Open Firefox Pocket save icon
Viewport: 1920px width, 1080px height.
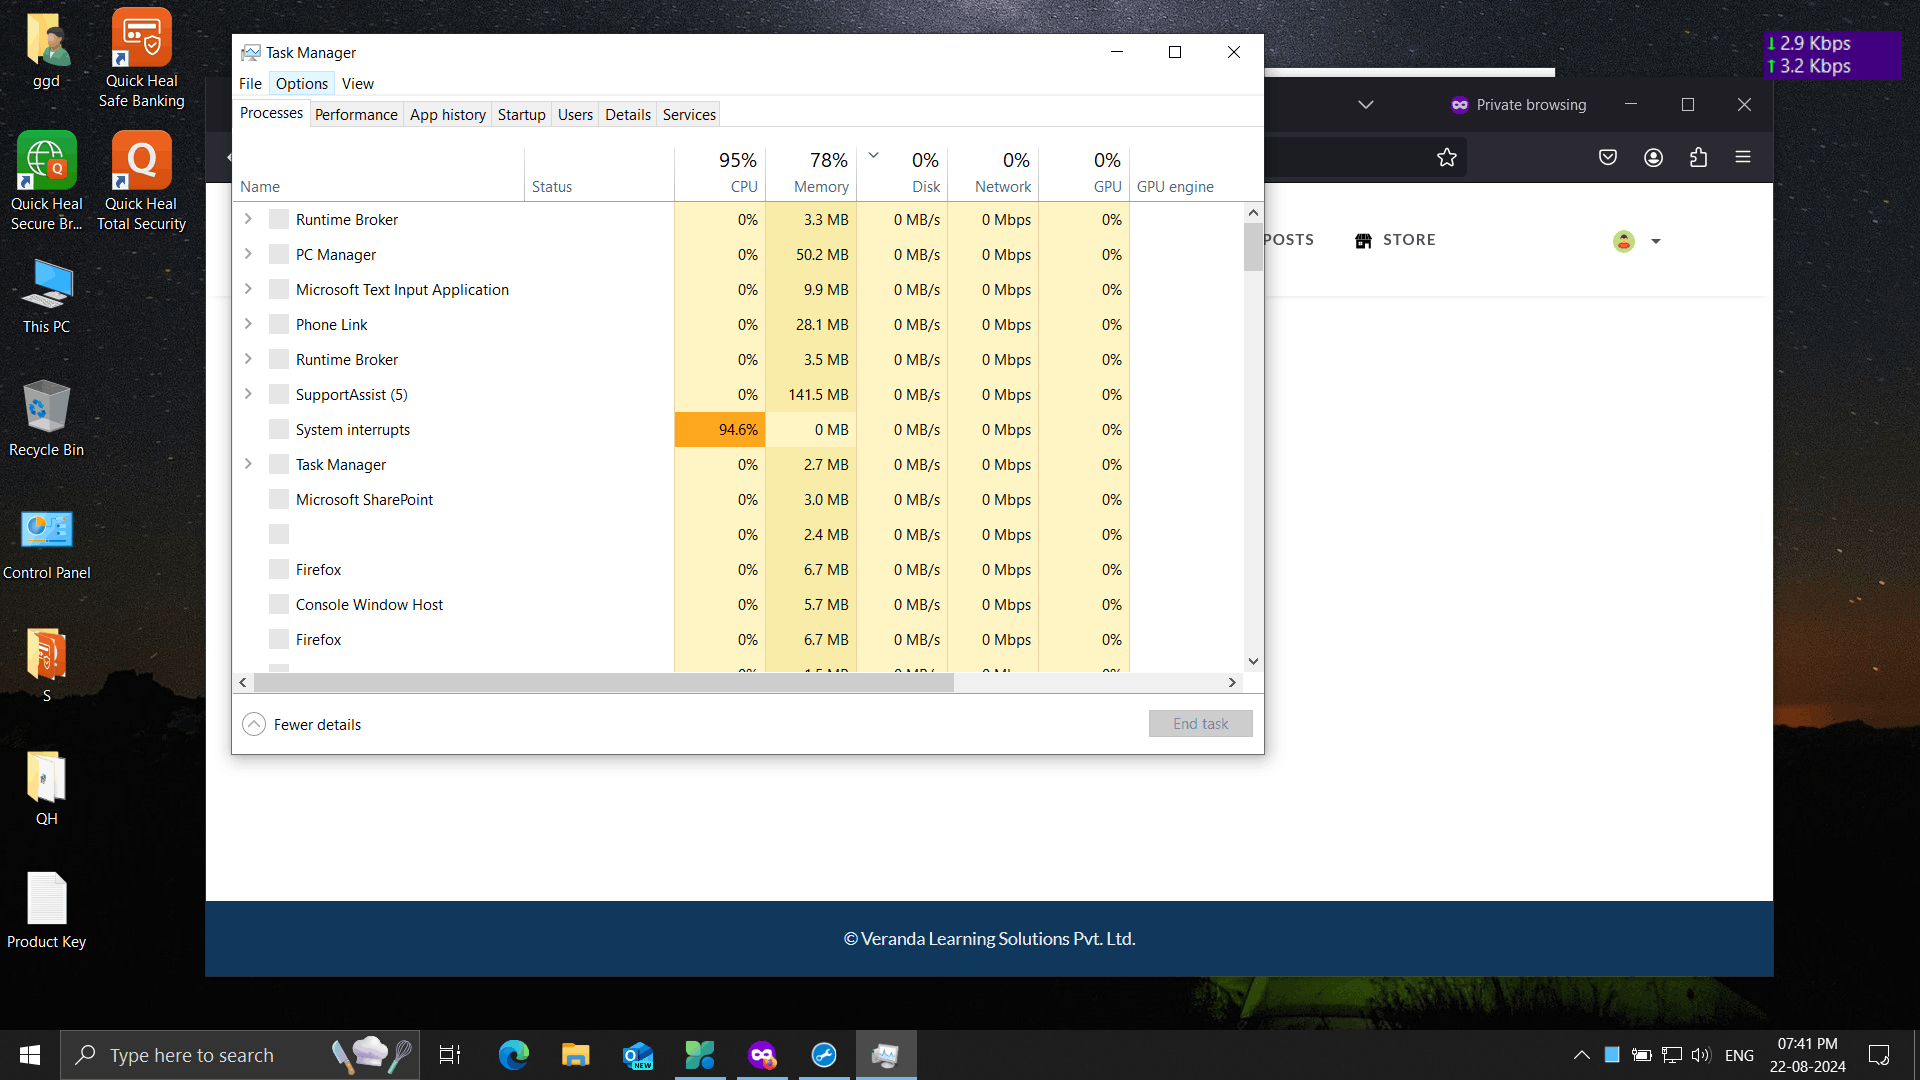point(1608,157)
